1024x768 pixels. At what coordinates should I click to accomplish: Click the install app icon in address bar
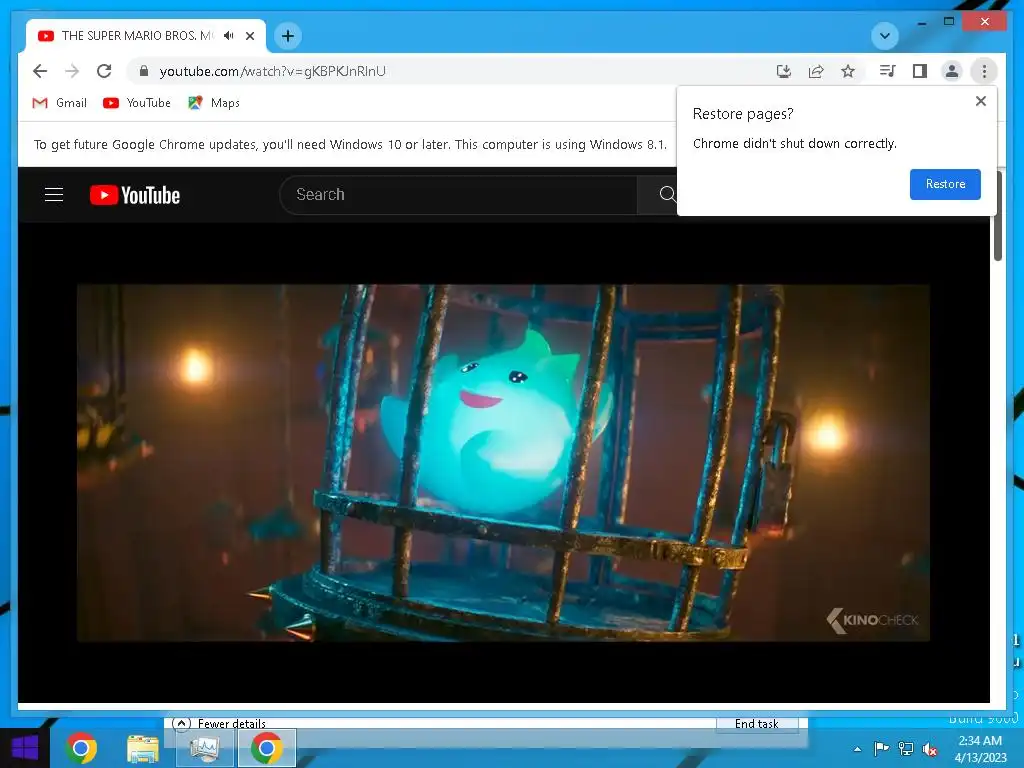[784, 71]
